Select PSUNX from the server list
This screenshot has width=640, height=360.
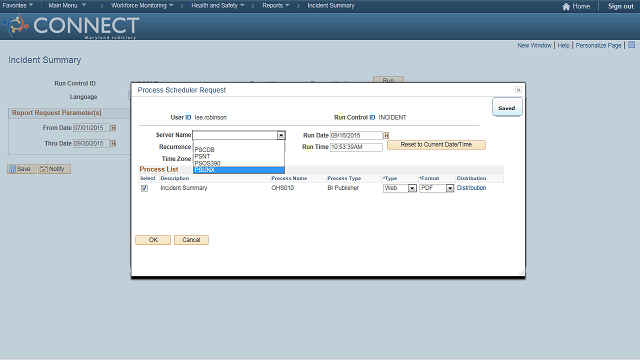click(x=239, y=170)
